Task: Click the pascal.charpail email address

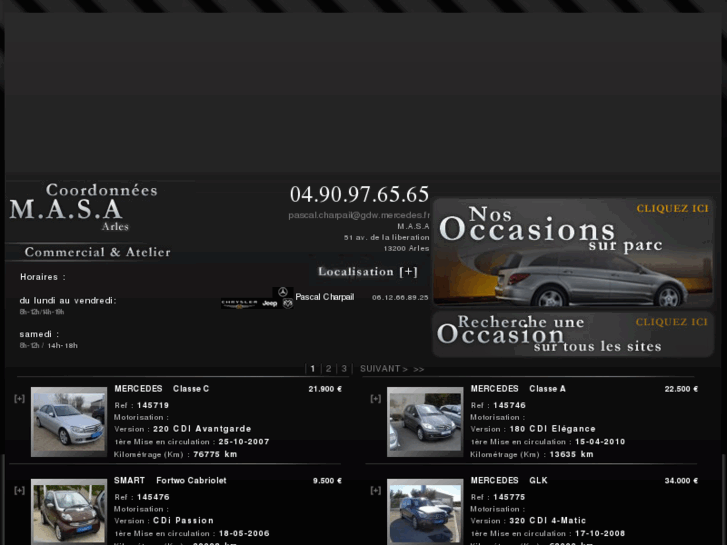Action: coord(359,215)
